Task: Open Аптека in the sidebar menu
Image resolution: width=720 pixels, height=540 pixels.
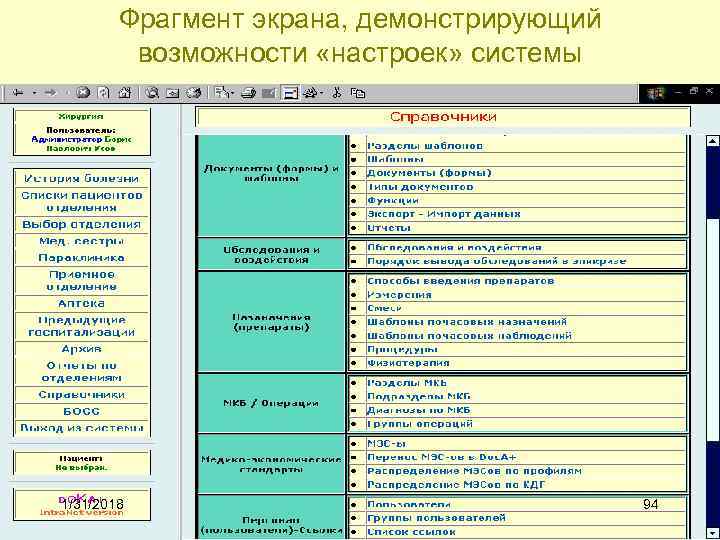Action: 81,303
